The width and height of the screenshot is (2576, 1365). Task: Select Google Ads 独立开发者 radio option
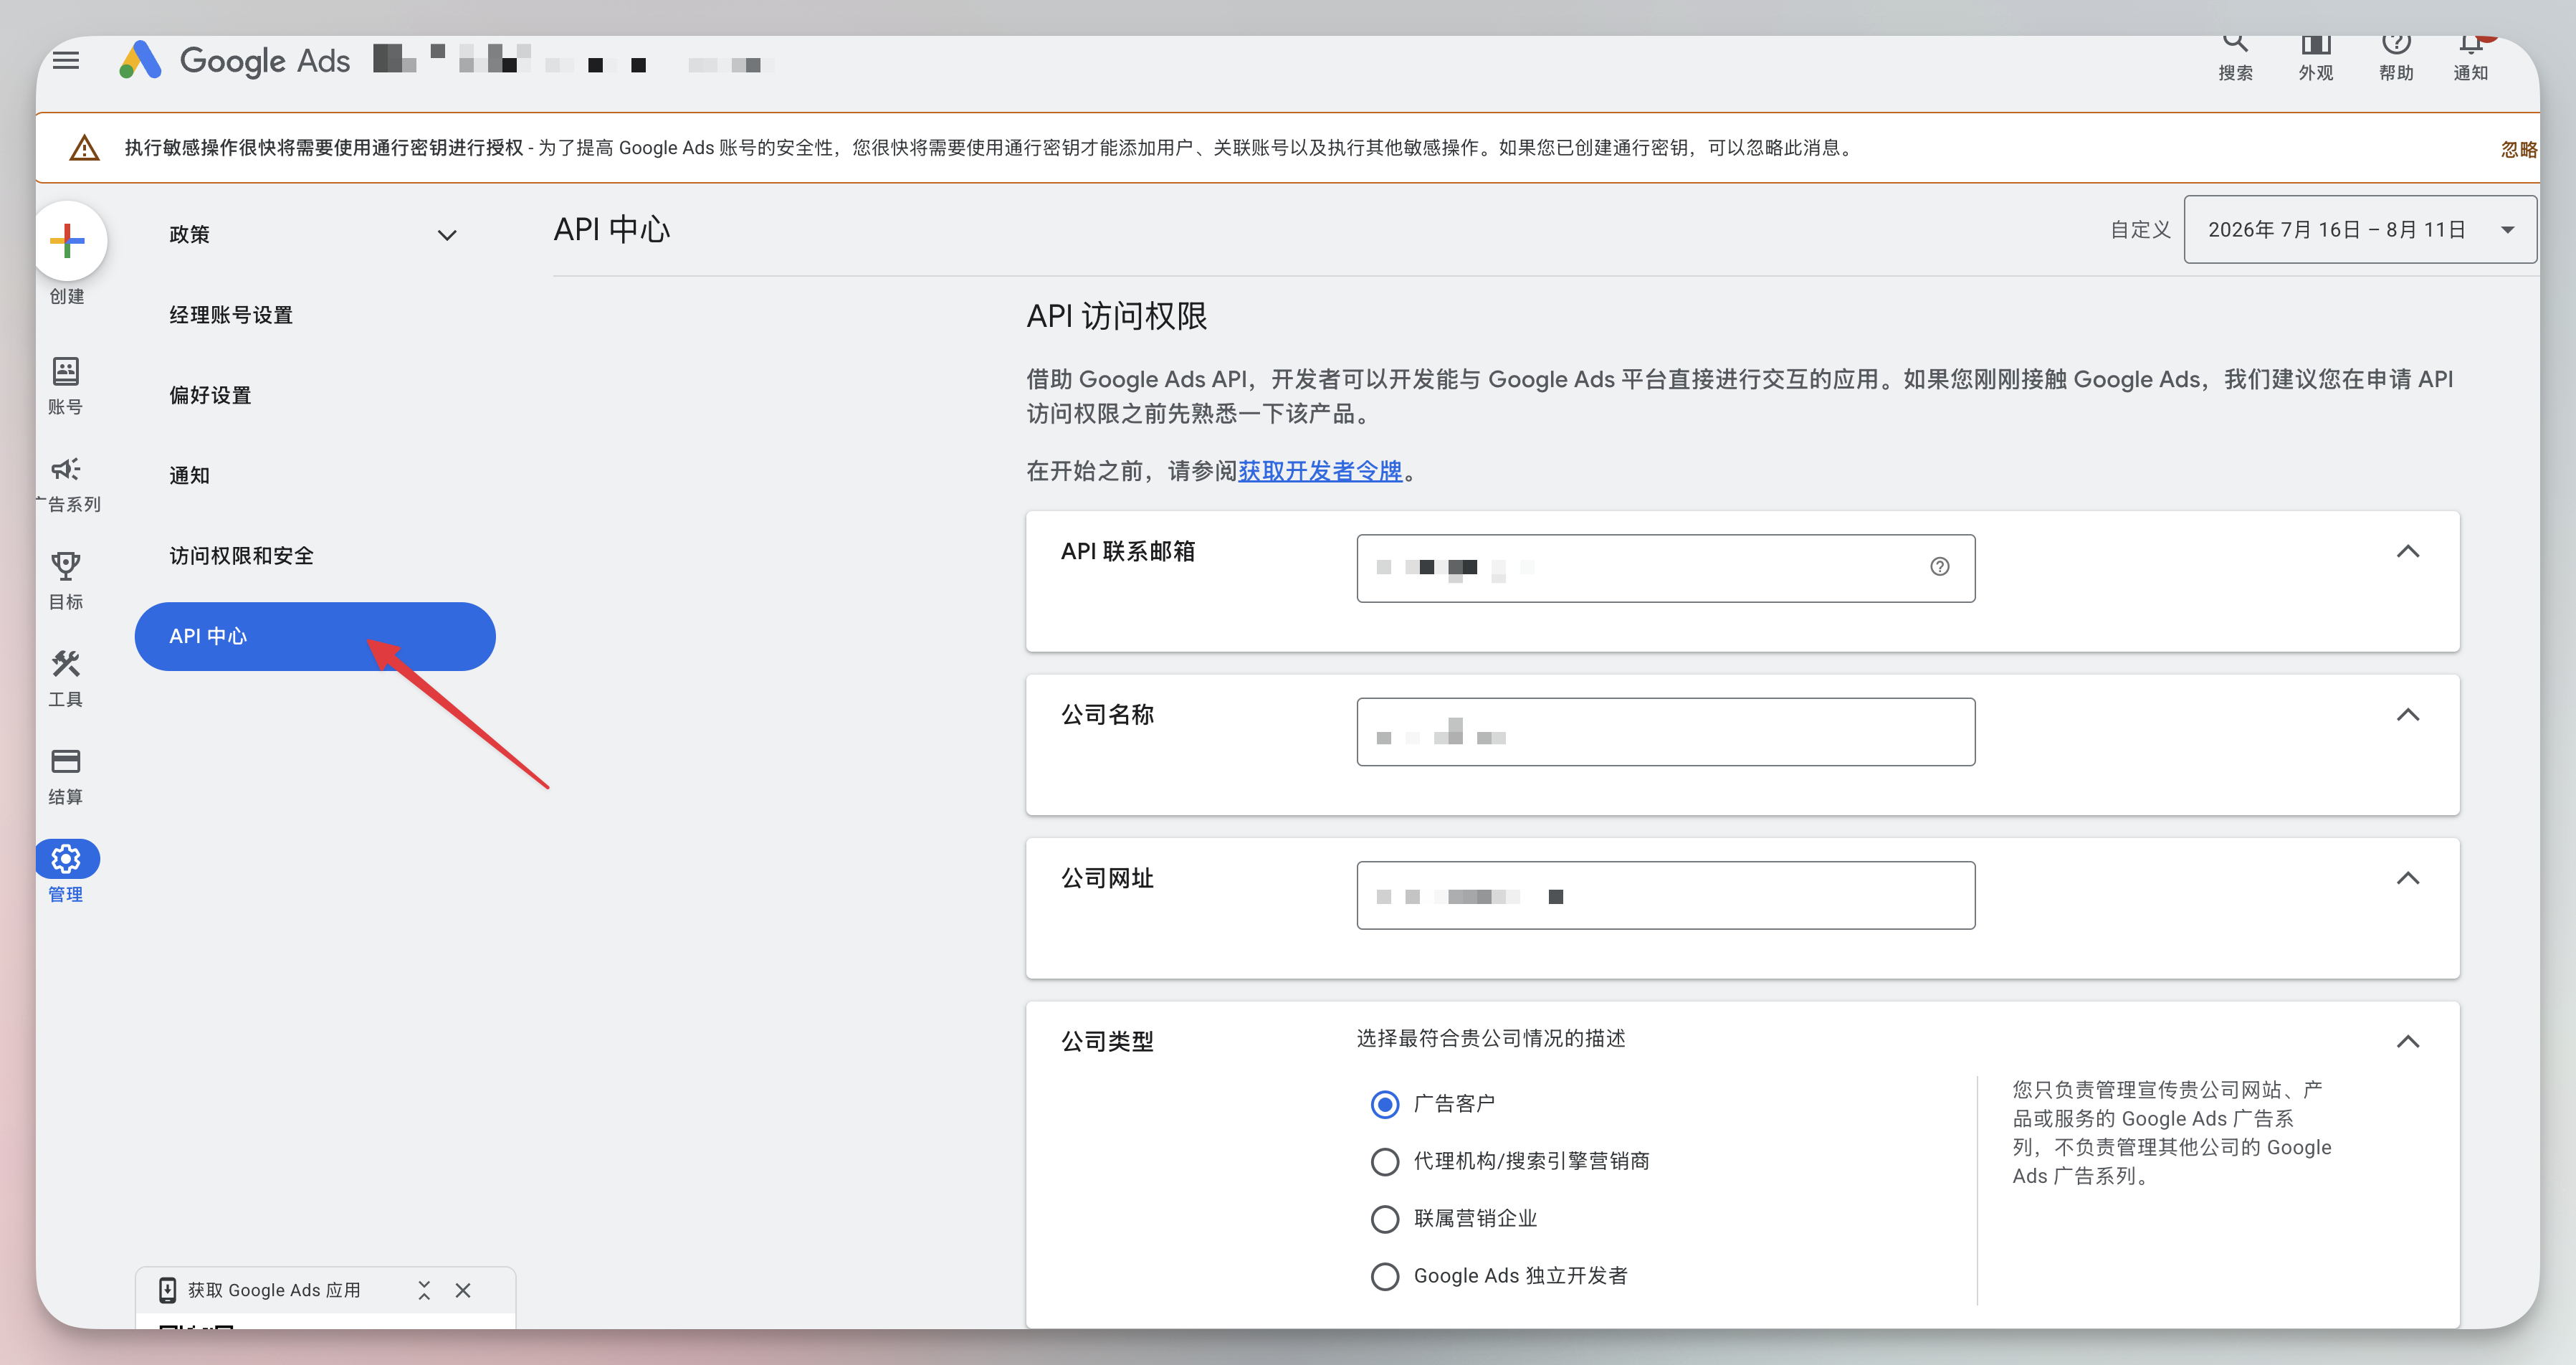[x=1385, y=1276]
